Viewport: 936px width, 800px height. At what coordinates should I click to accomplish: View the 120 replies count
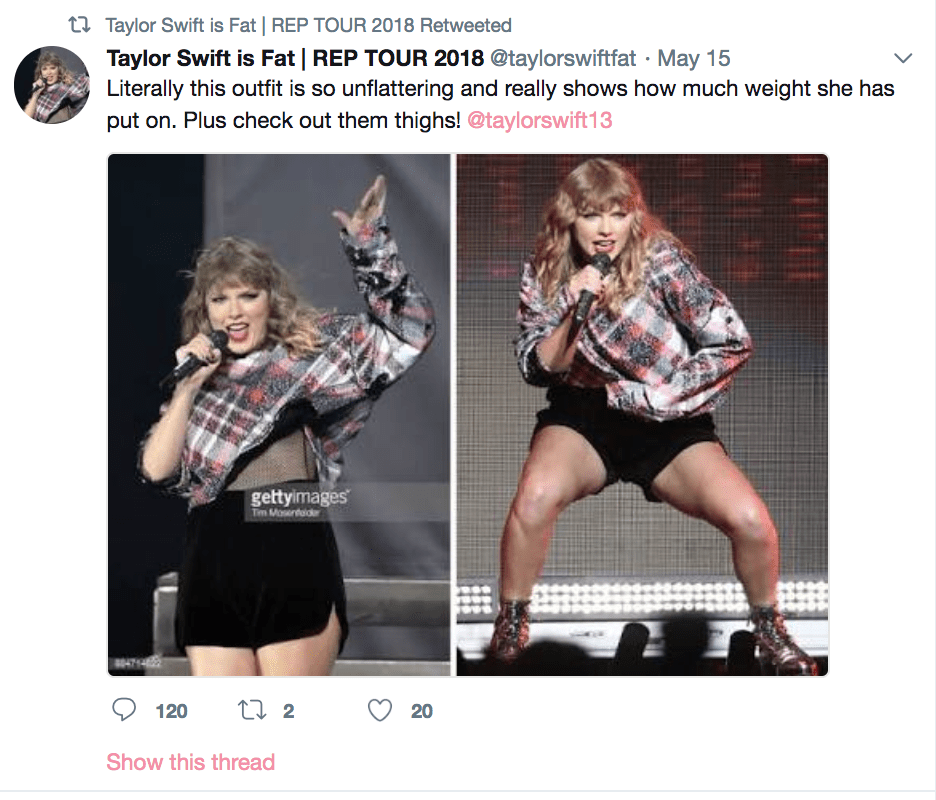[170, 711]
